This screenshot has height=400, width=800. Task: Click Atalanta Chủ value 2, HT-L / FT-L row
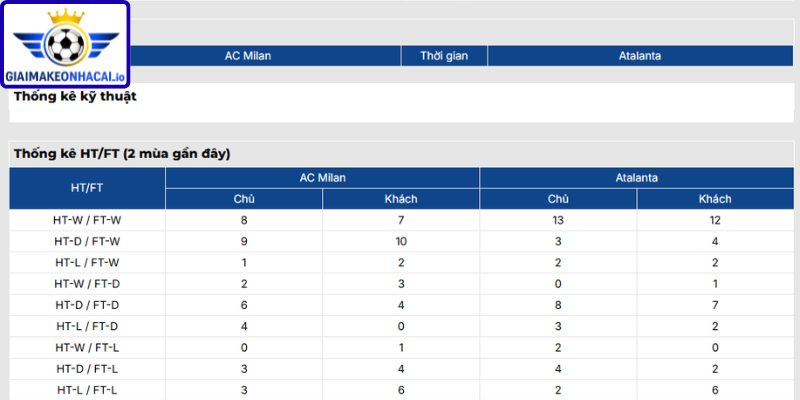558,390
